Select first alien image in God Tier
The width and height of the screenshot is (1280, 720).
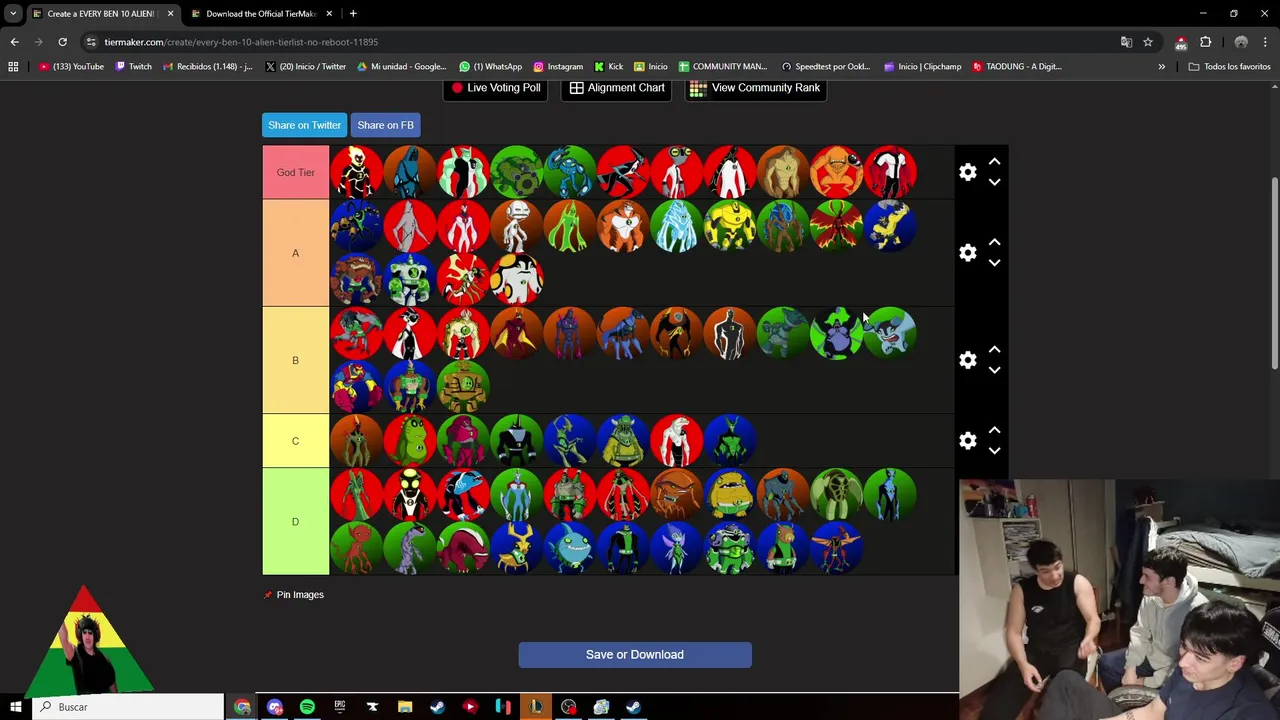pyautogui.click(x=356, y=172)
